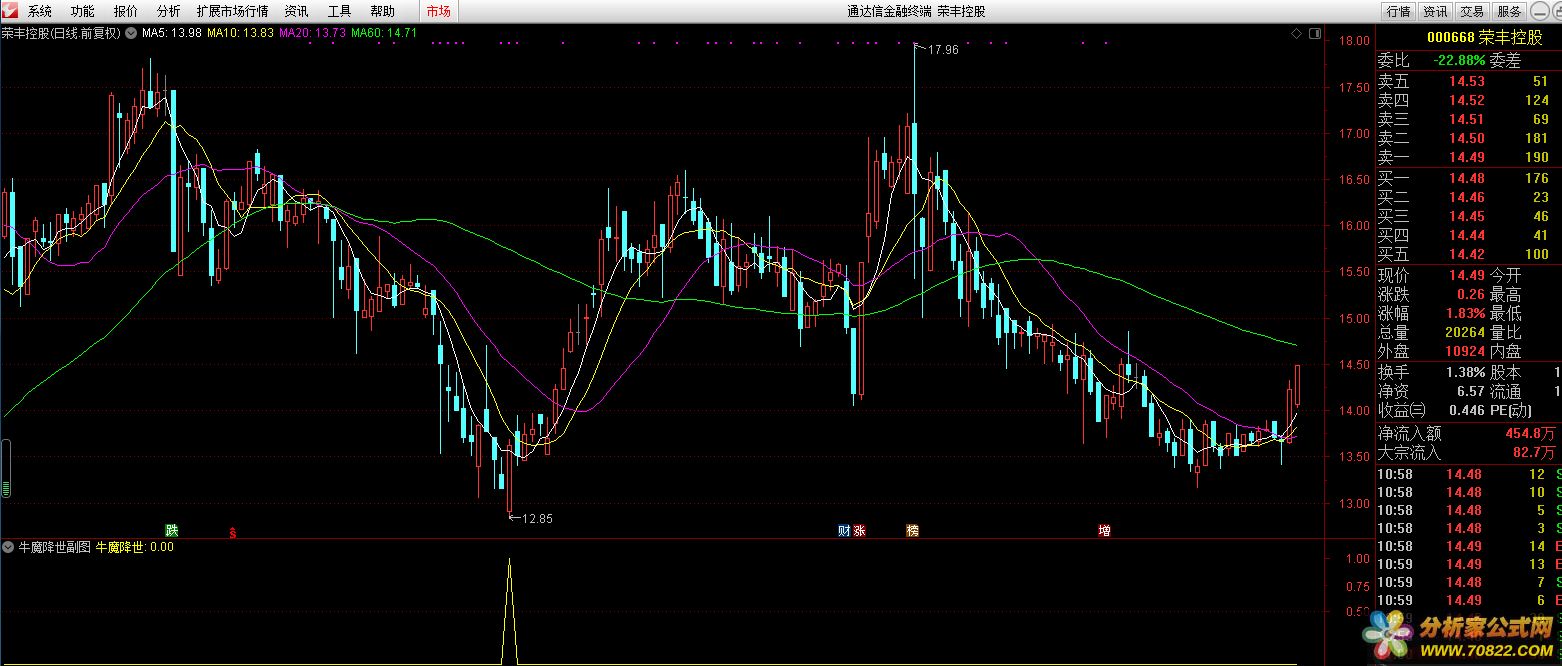
Task: Click the 总量 20264 value
Action: pyautogui.click(x=1464, y=332)
